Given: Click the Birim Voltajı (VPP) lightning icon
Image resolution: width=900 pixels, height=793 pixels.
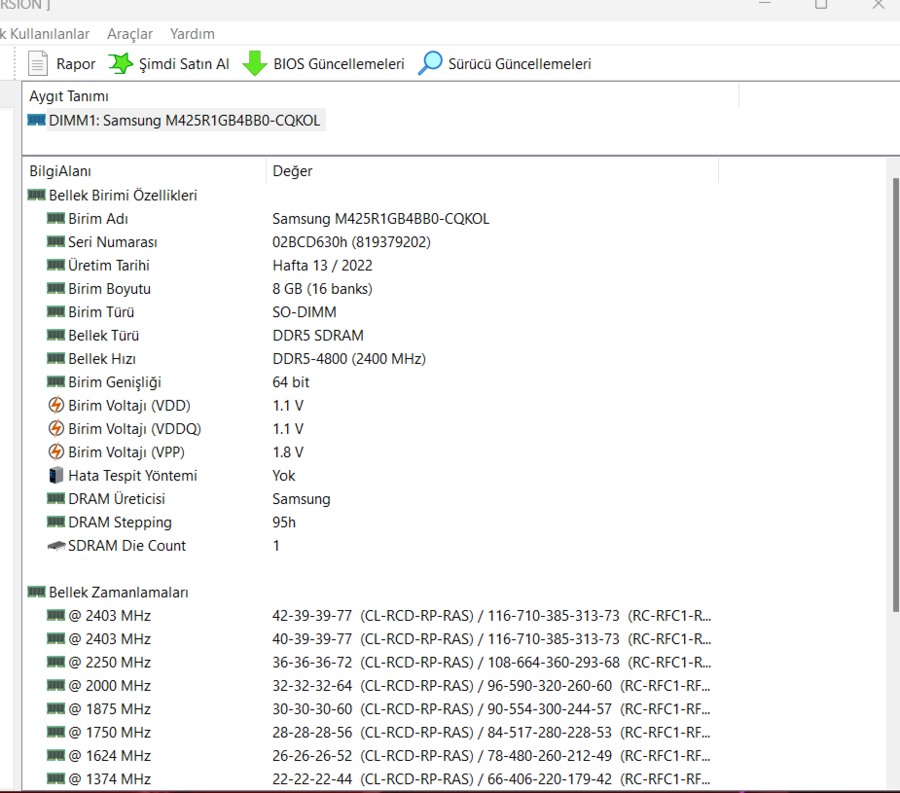Looking at the screenshot, I should click(x=56, y=452).
